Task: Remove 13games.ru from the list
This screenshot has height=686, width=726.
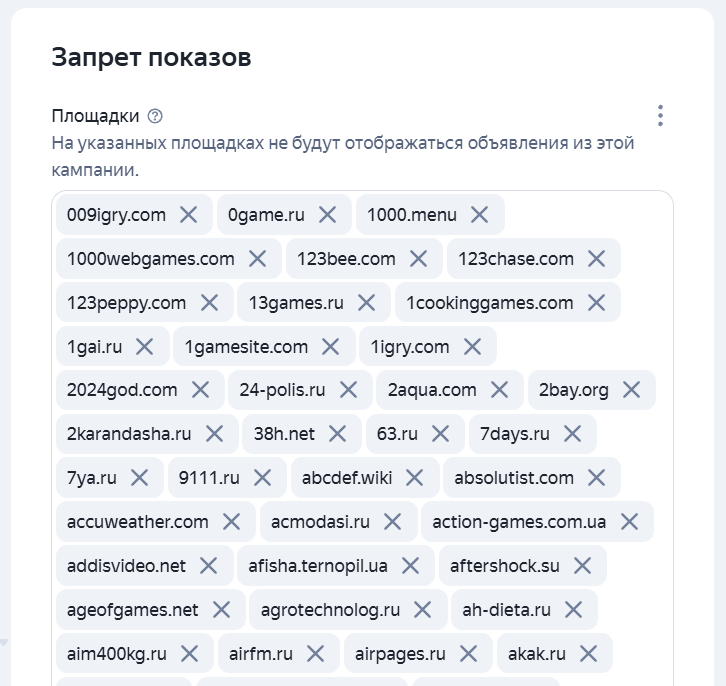Action: pyautogui.click(x=366, y=303)
